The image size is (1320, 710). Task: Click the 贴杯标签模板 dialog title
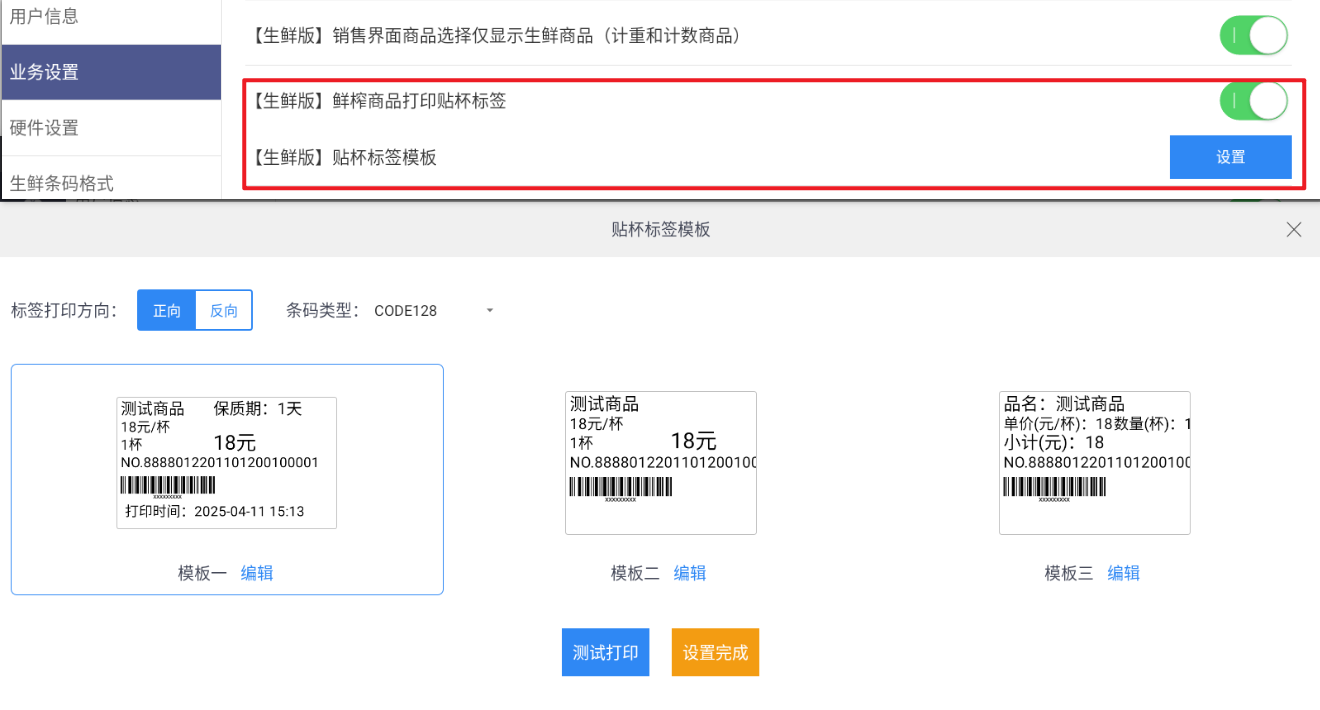(x=661, y=230)
